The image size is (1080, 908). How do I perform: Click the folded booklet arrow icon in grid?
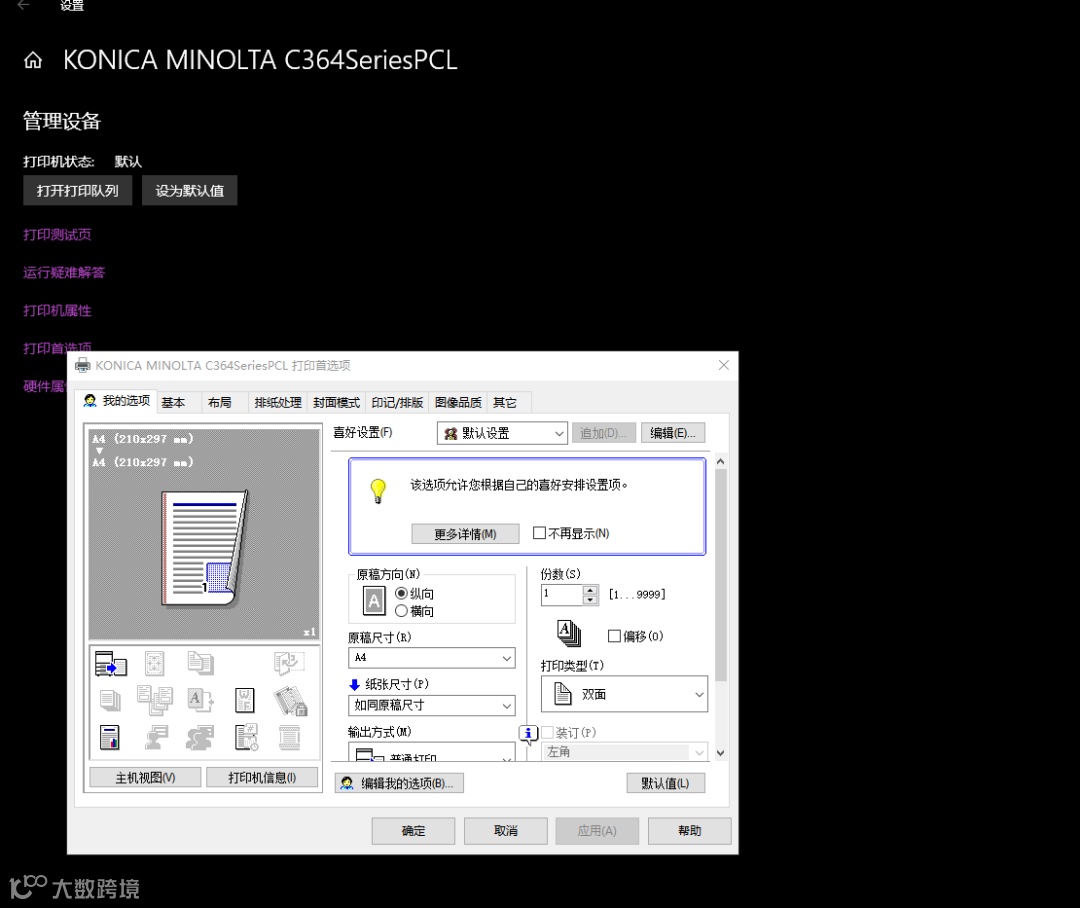[289, 663]
